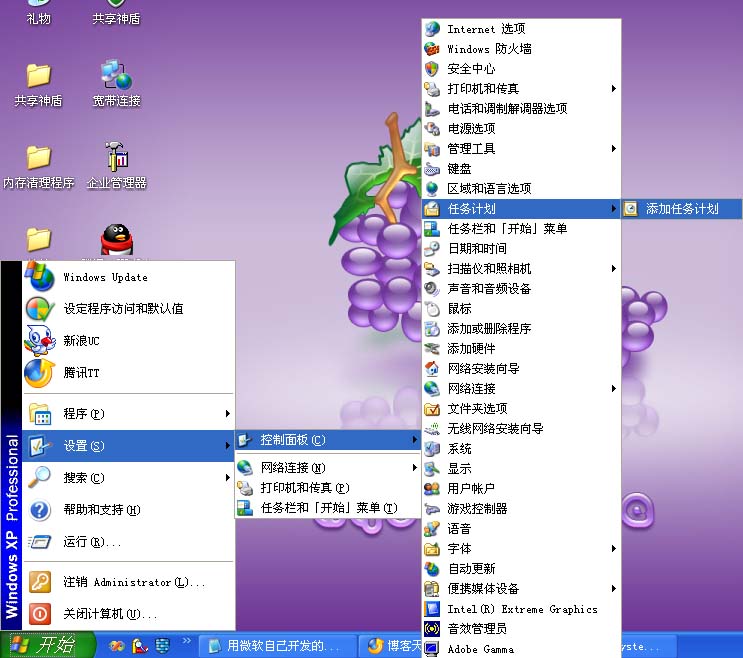The width and height of the screenshot is (743, 658).
Task: Expand the 网络连接 control panel submenu arrow
Action: [x=614, y=388]
